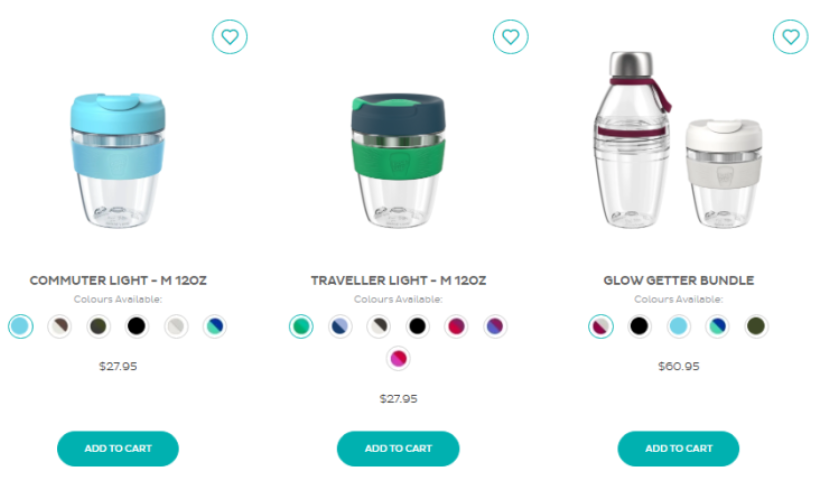Screen dimensions: 818x483
Task: Pick the hot pink swatch on Traveller Light's second row
Action: click(x=398, y=359)
